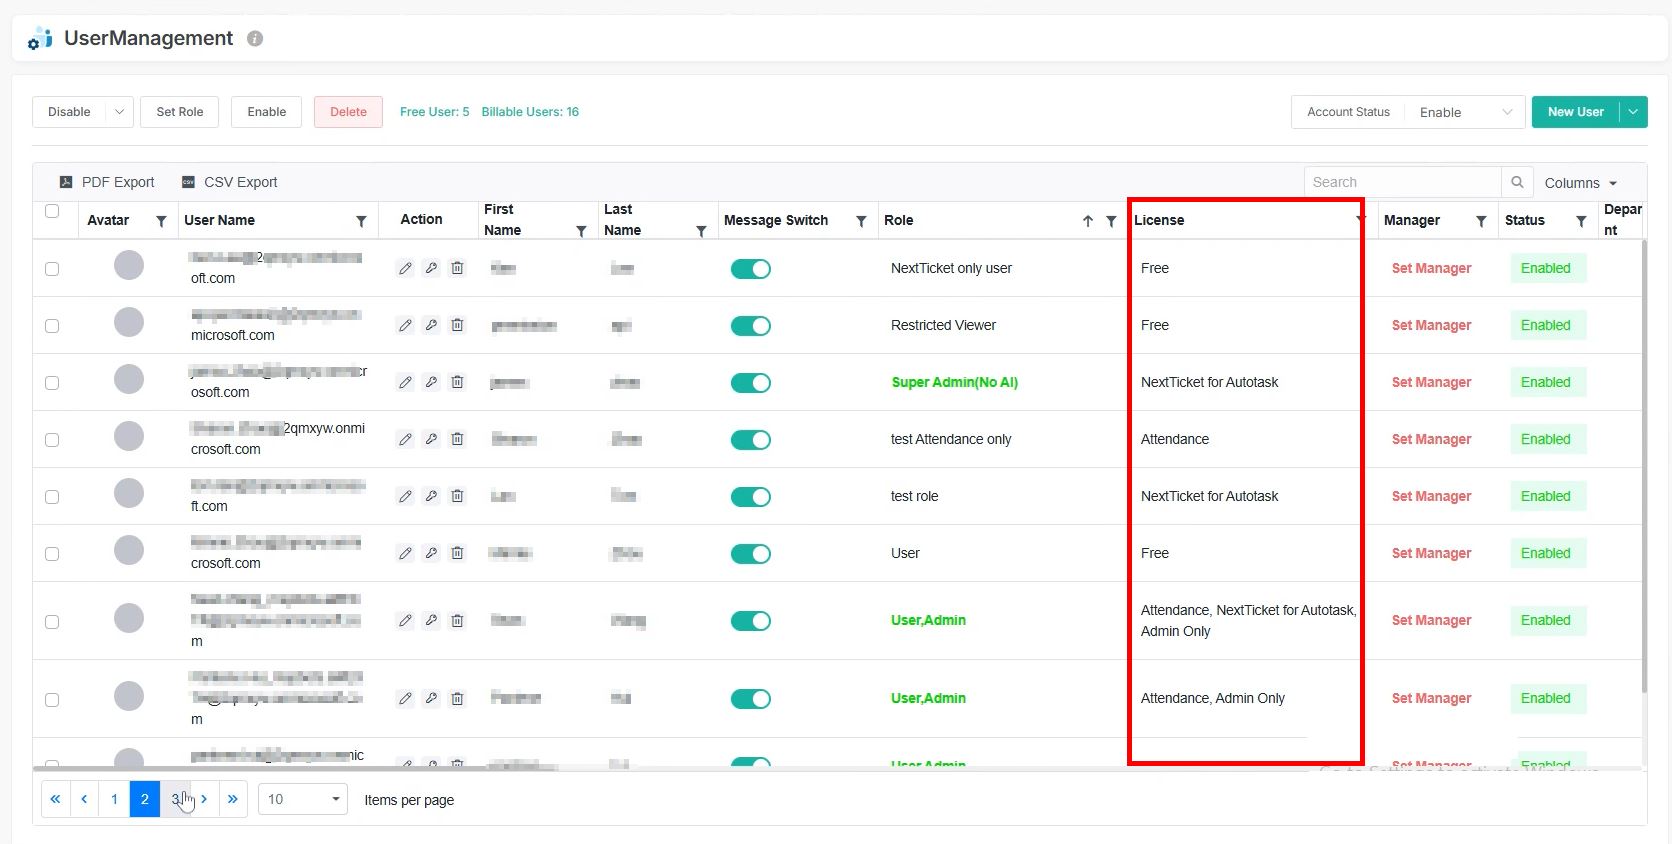Delete the Super Admin(No AI) user via trash icon
The width and height of the screenshot is (1672, 844).
[457, 382]
